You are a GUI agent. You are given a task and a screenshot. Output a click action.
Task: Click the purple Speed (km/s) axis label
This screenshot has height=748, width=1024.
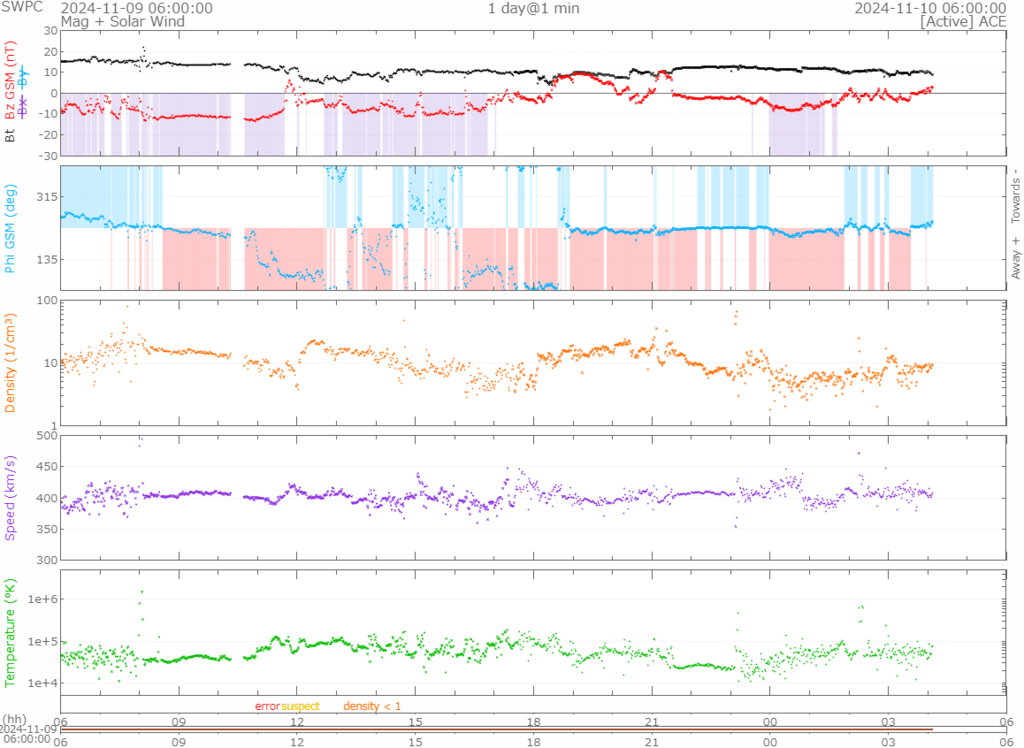pyautogui.click(x=10, y=497)
